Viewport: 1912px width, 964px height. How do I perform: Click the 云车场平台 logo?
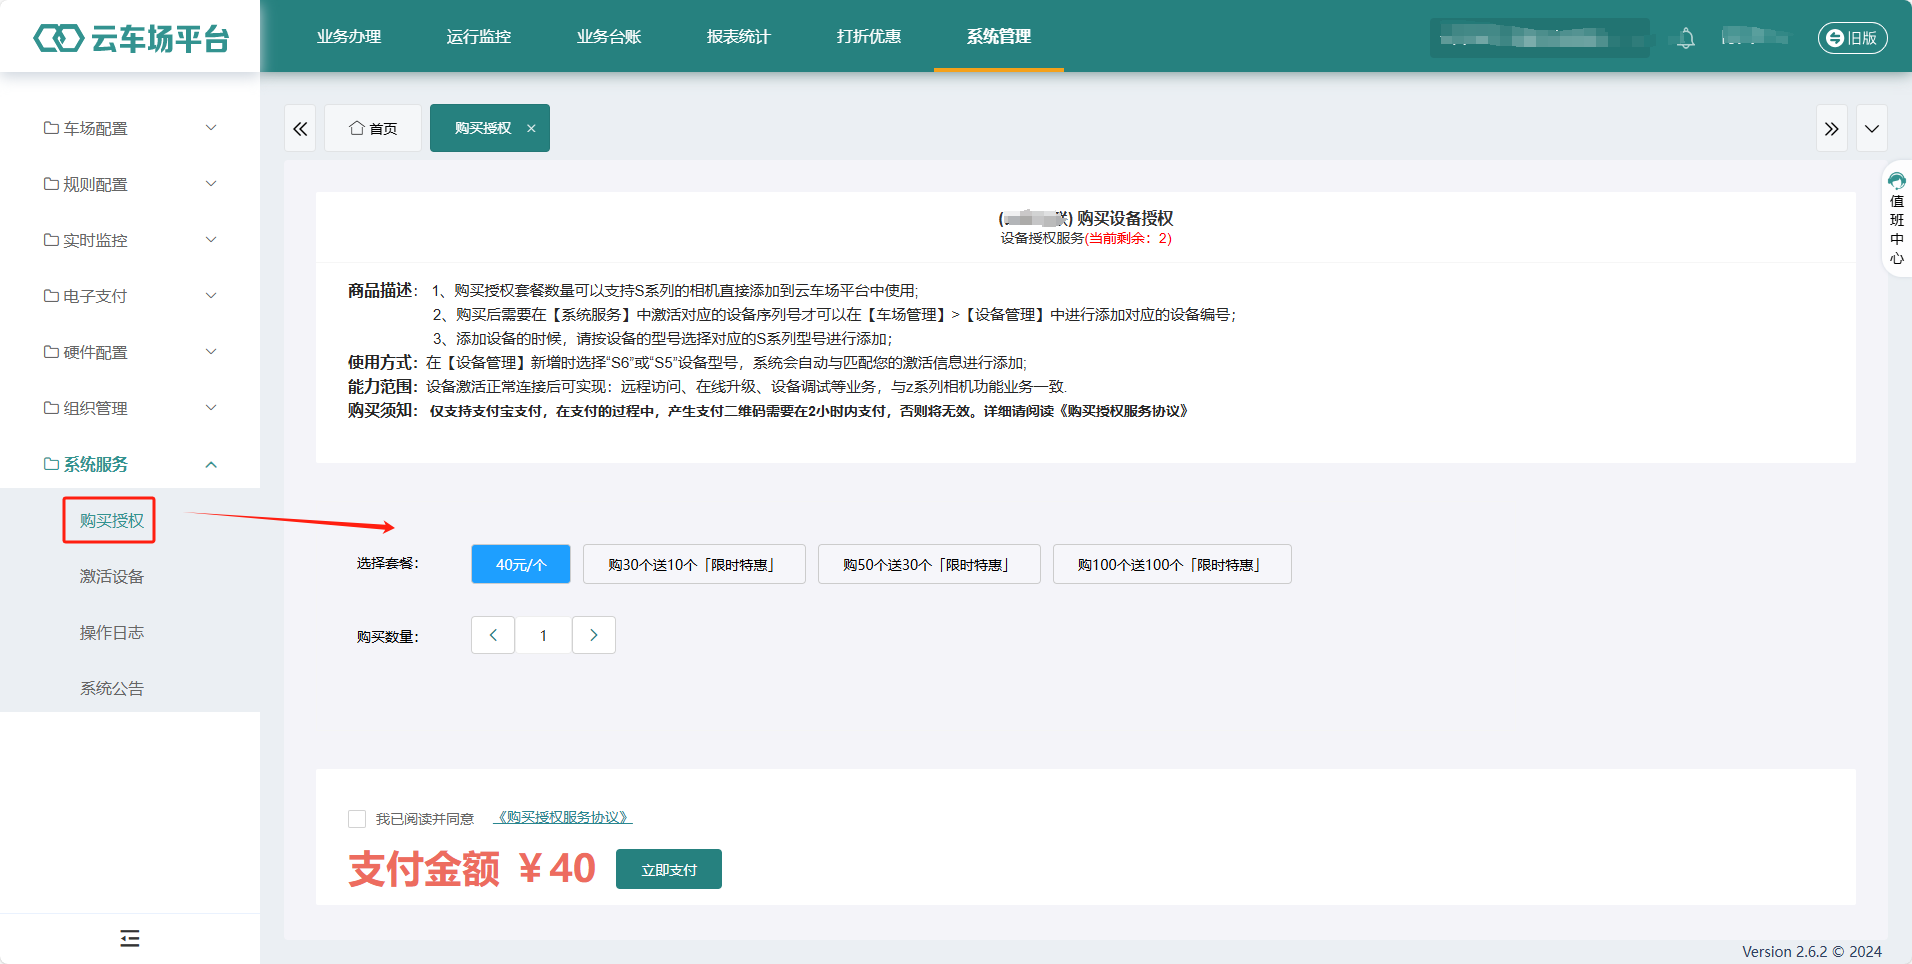(131, 38)
